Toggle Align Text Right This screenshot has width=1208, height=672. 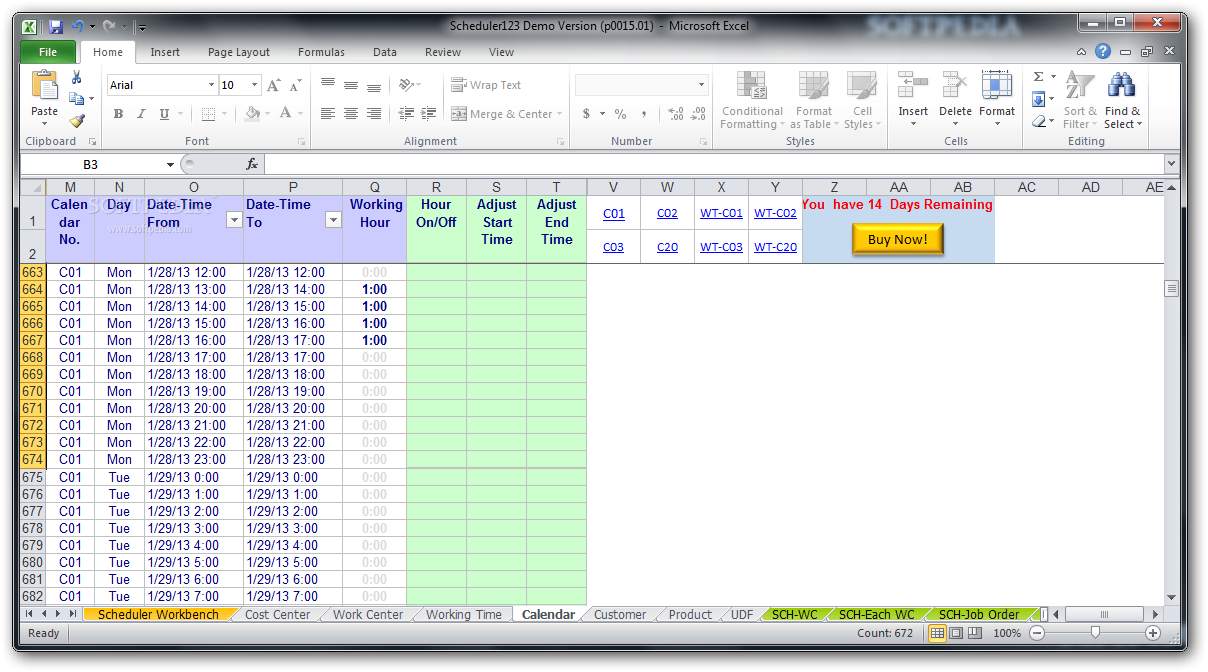point(374,114)
